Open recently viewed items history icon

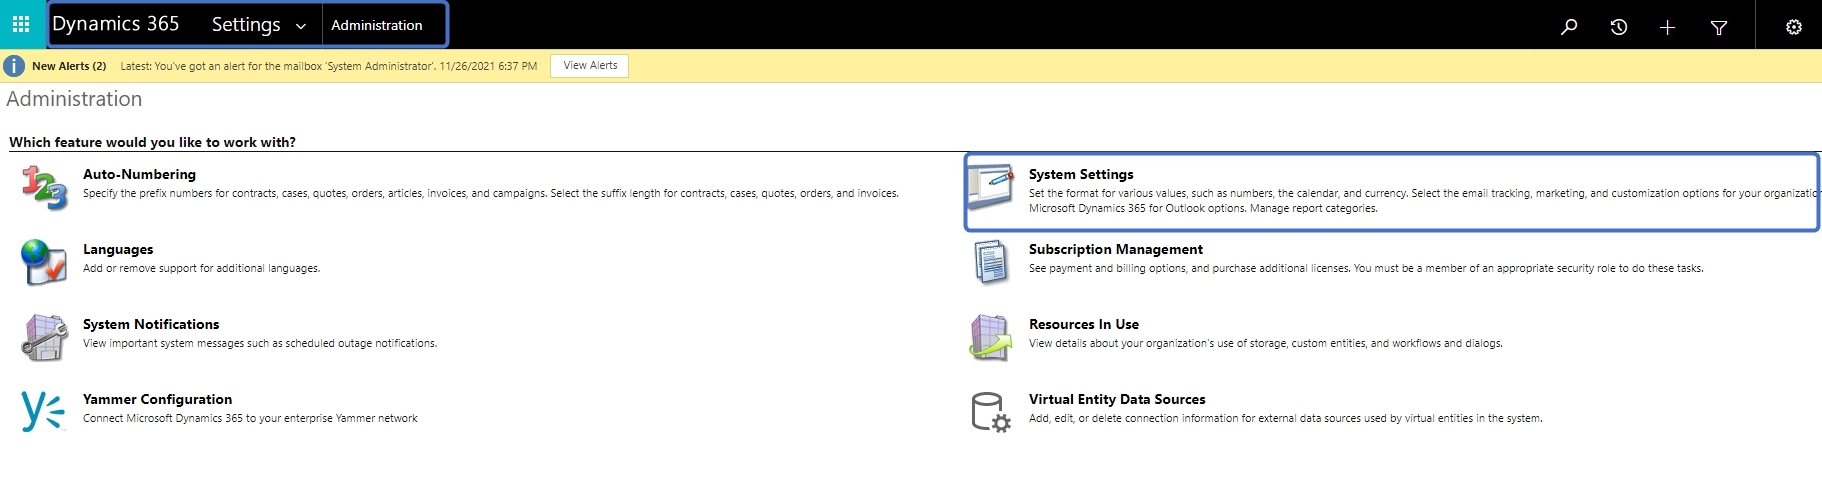[x=1618, y=27]
